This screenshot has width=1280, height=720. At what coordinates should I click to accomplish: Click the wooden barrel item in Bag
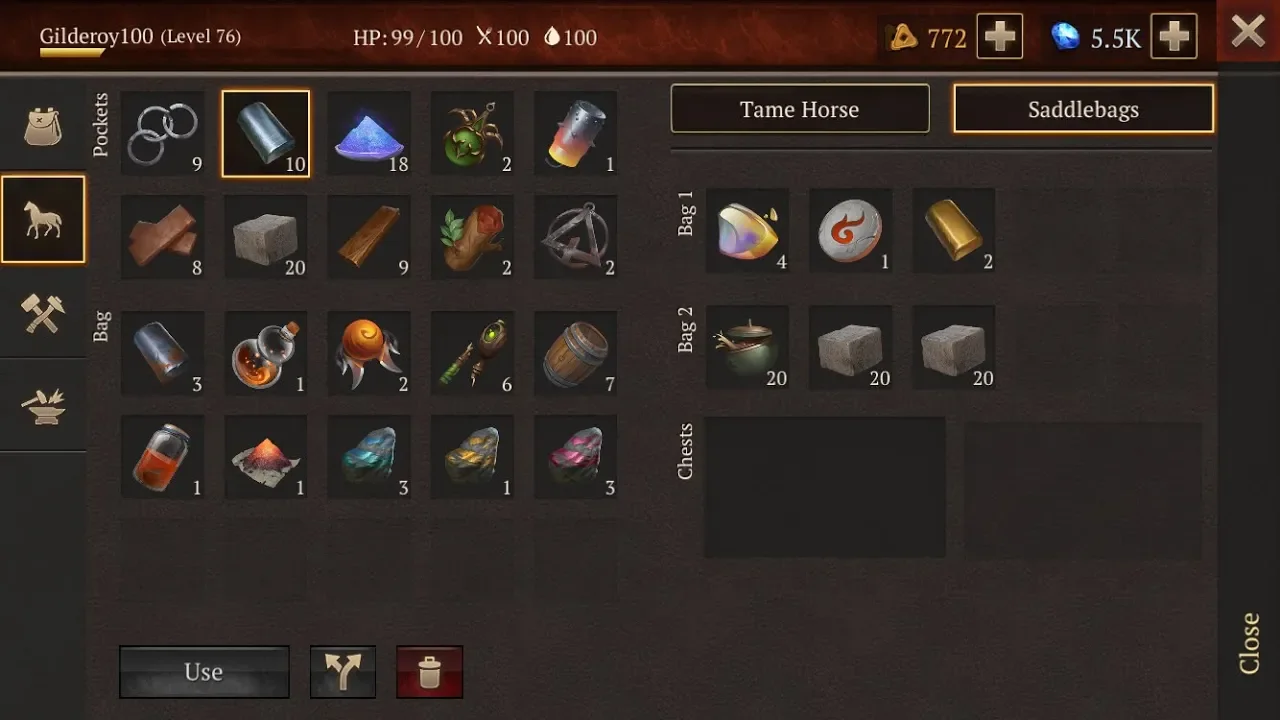[576, 353]
